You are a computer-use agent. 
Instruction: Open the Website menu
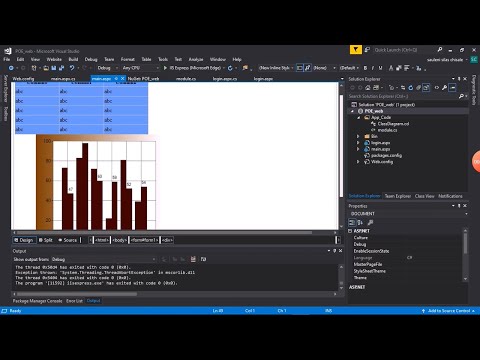click(54, 59)
